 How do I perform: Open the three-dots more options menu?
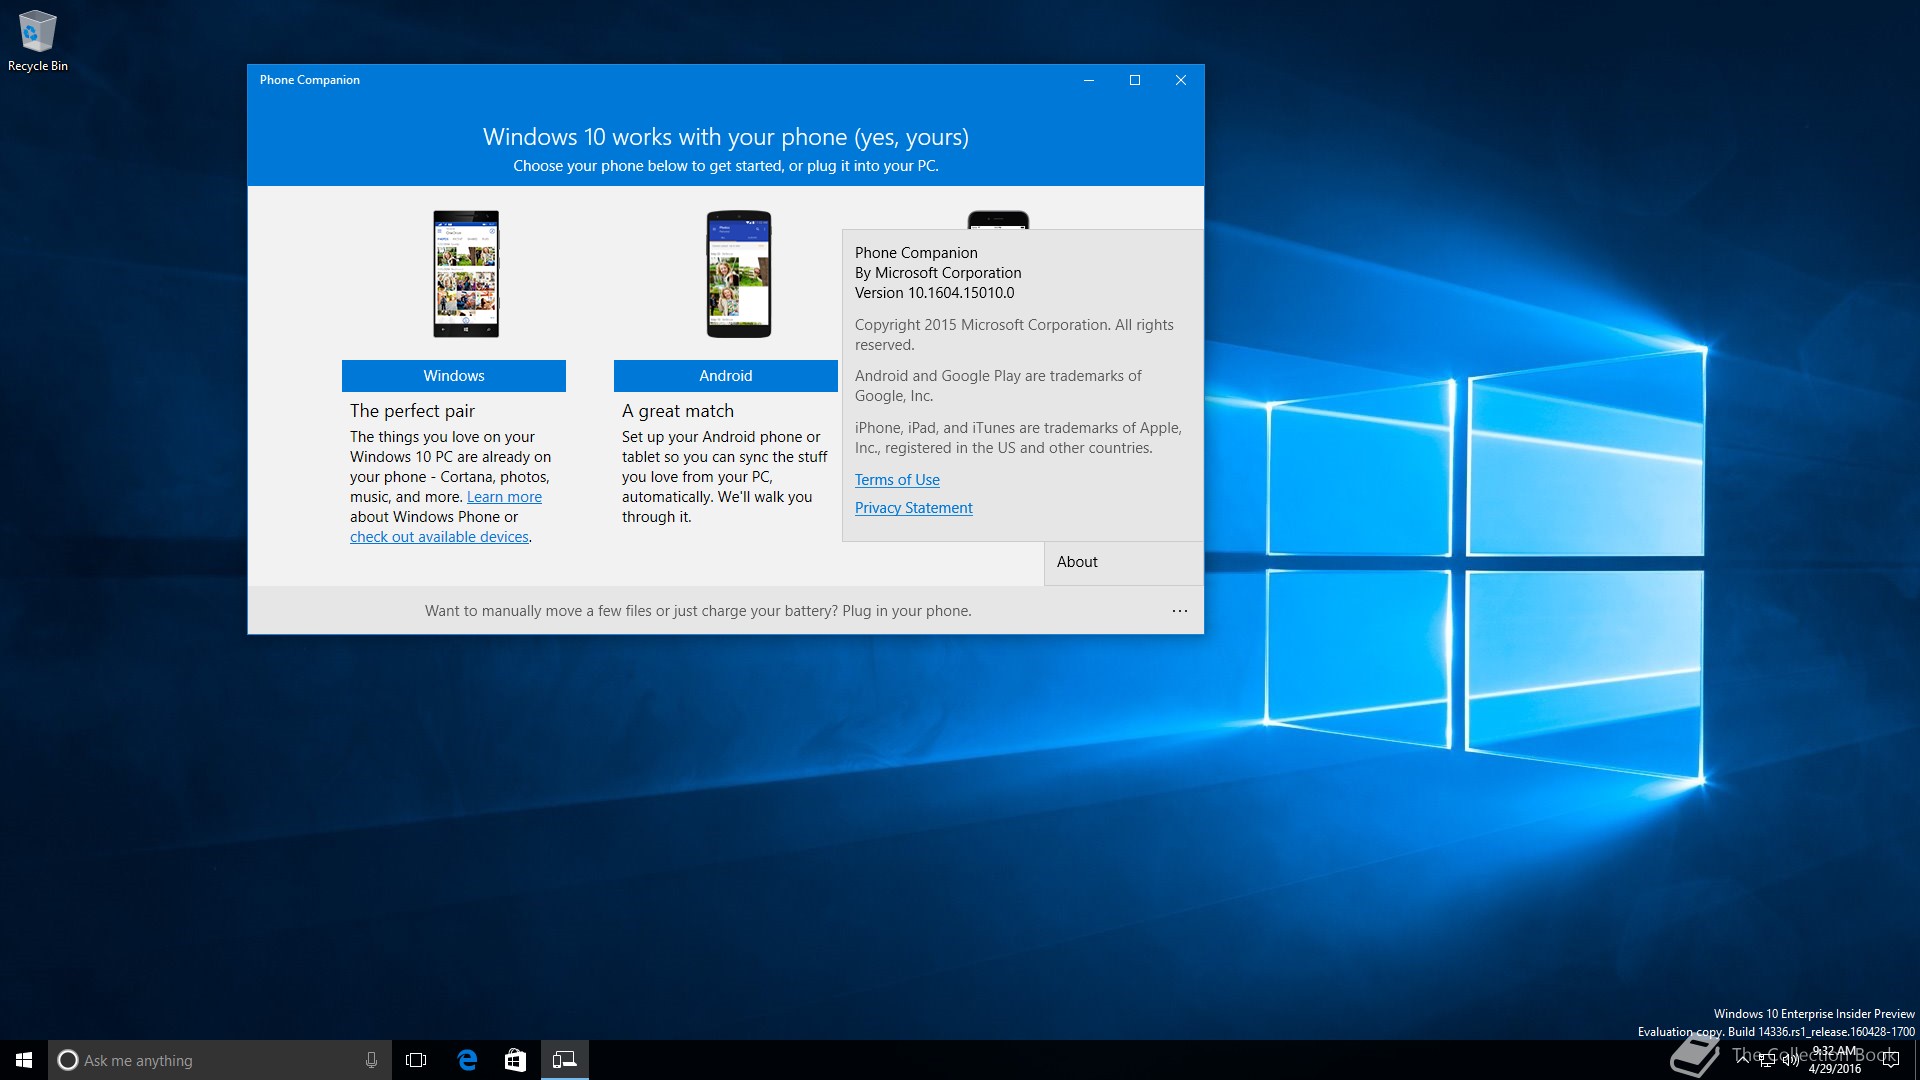tap(1180, 611)
